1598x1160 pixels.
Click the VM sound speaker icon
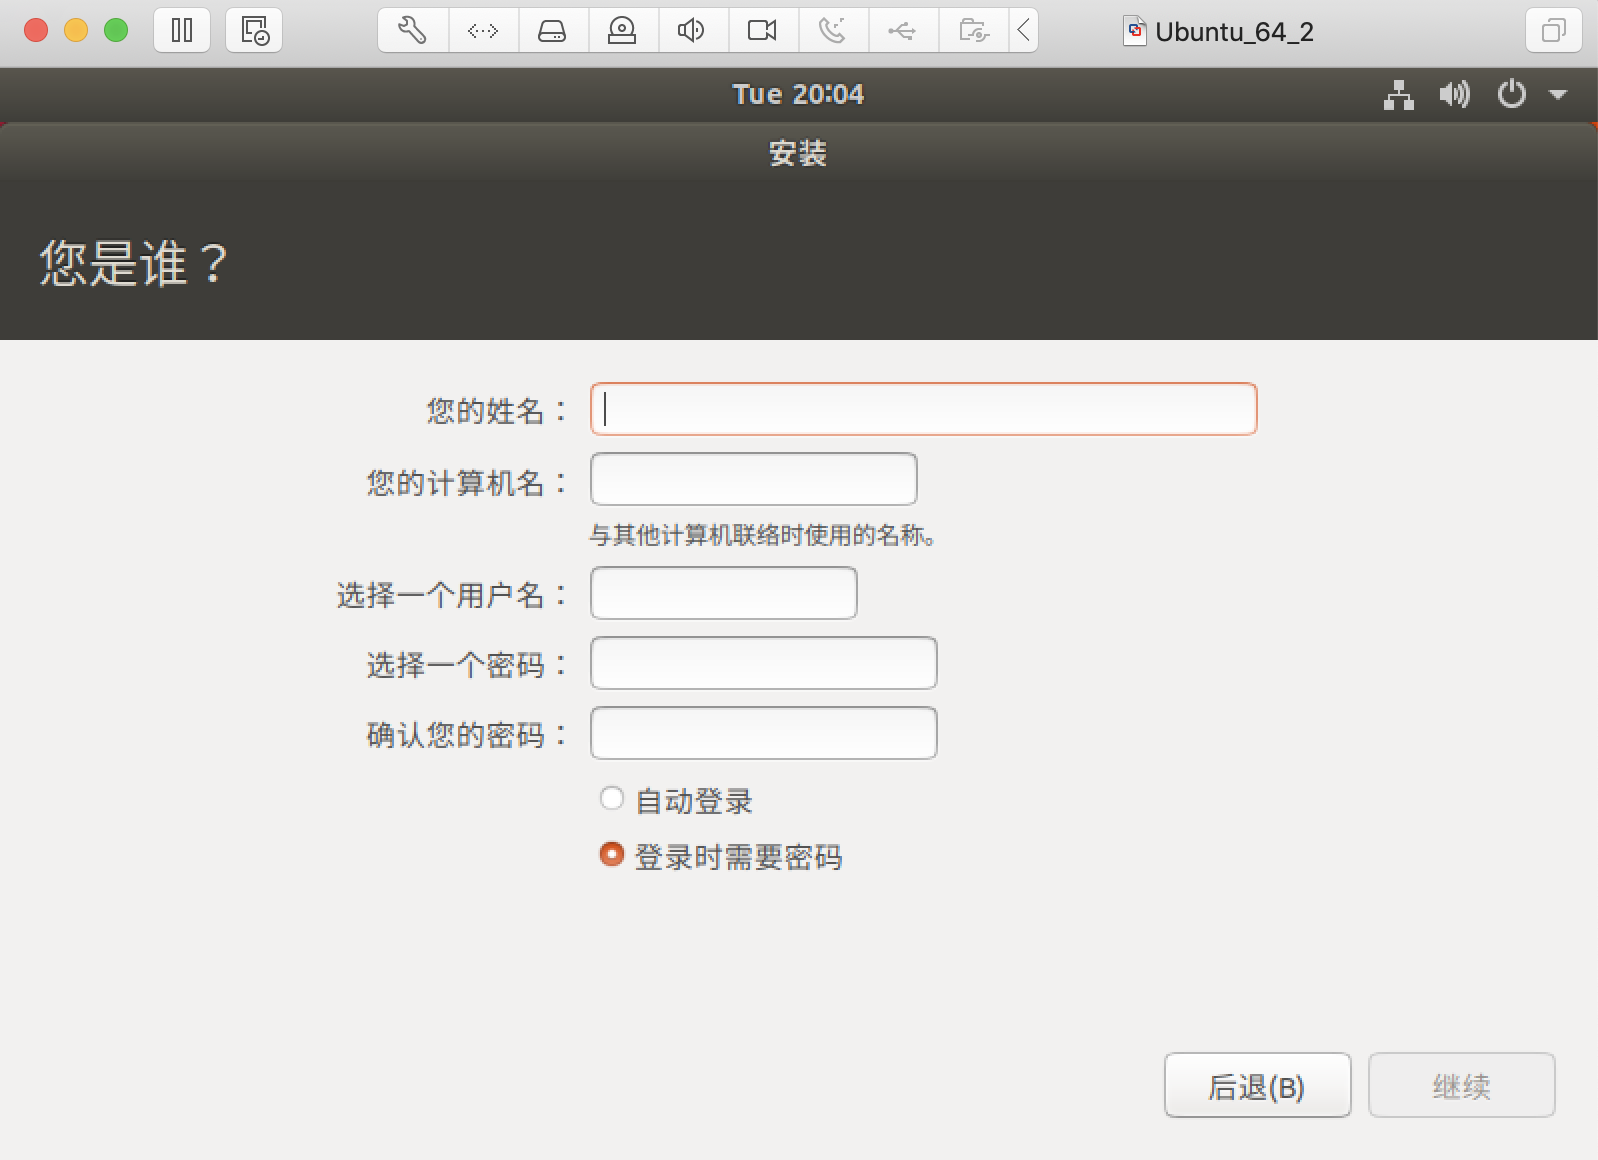[692, 30]
